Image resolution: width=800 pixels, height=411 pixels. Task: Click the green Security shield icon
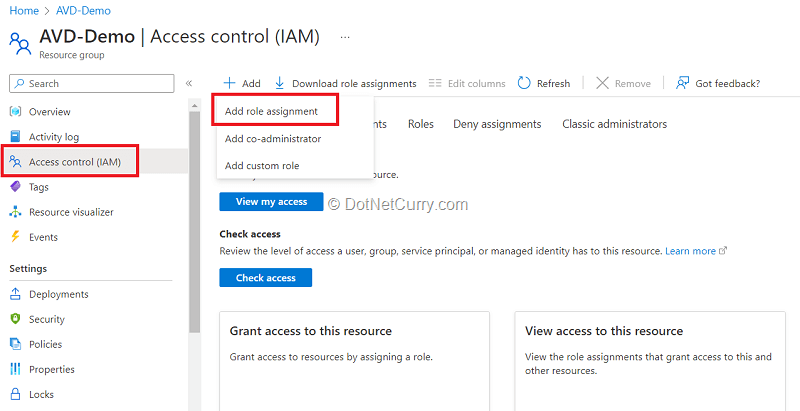(16, 319)
